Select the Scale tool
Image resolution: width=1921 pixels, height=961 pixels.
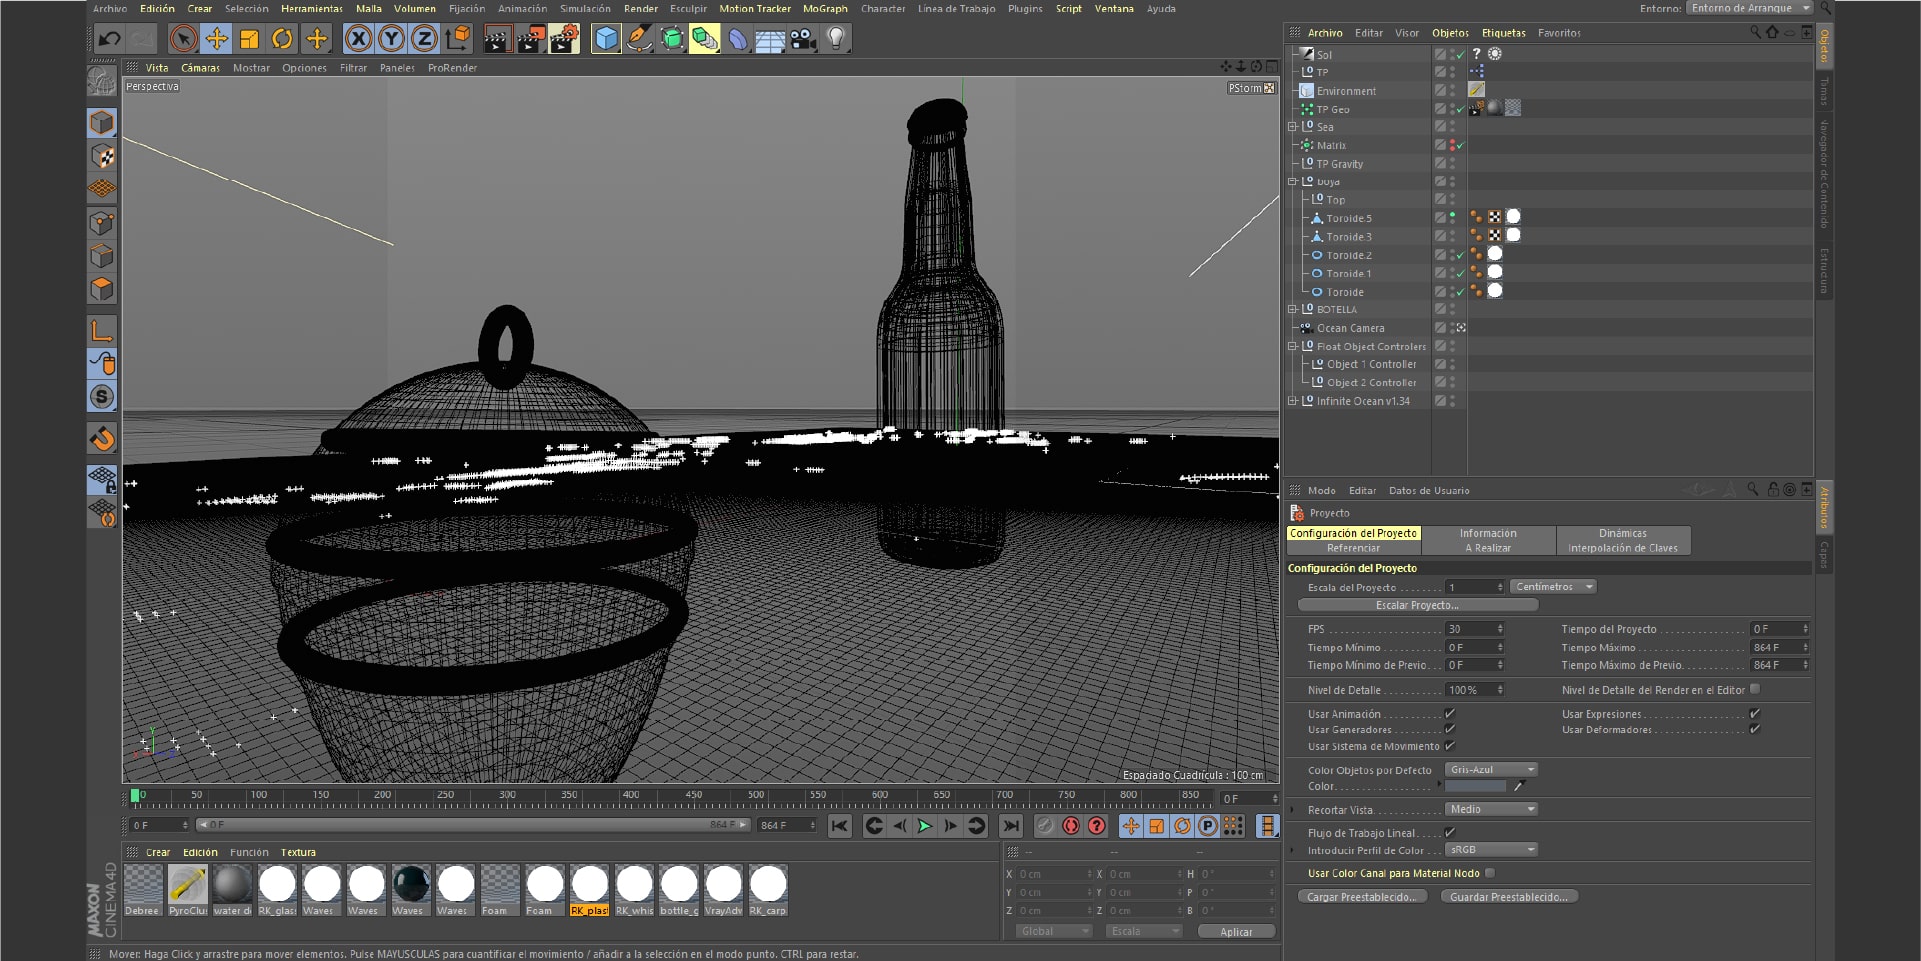(x=249, y=38)
